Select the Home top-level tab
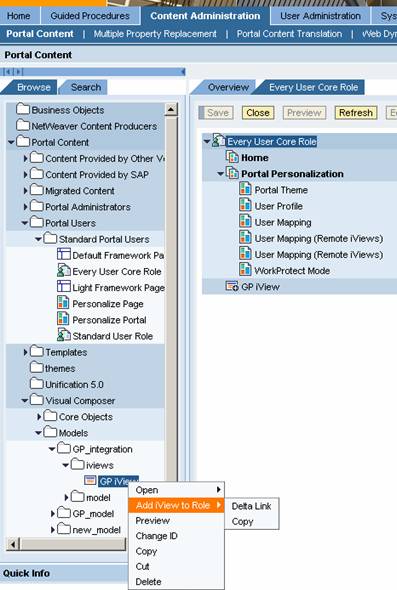 pos(19,16)
